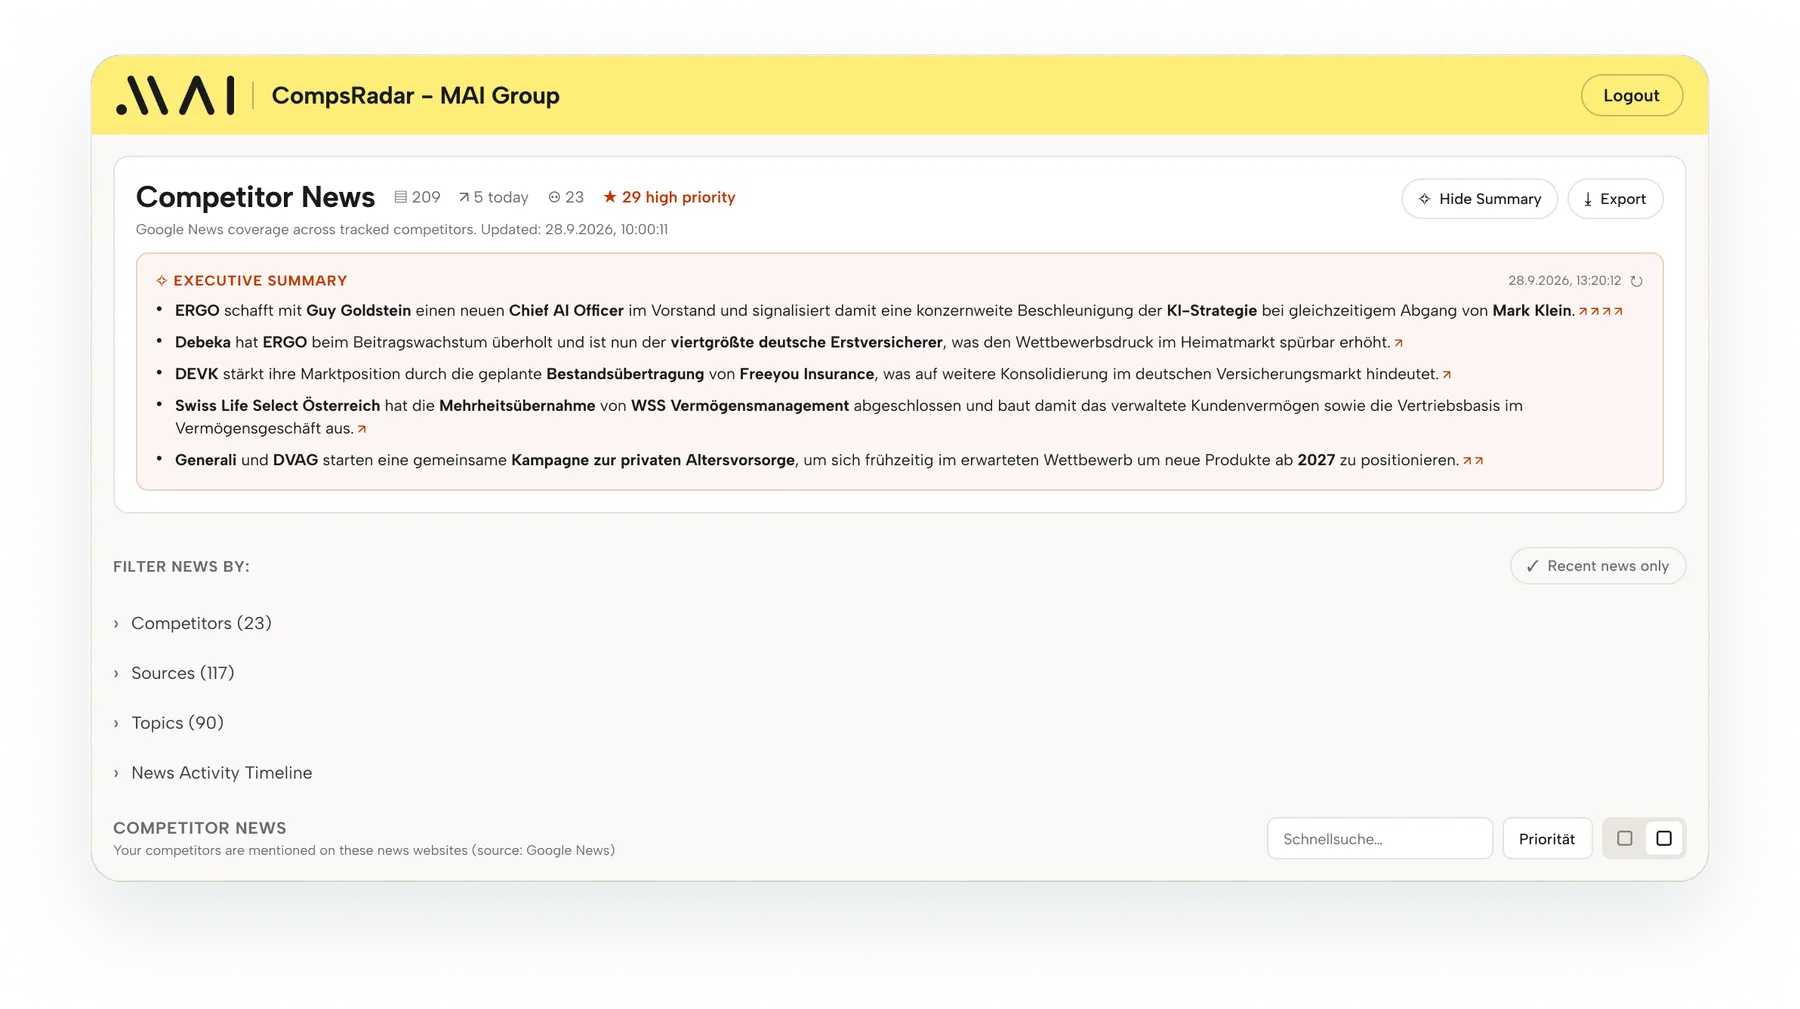The height and width of the screenshot is (1009, 1800).
Task: Expand the News Activity Timeline section
Action: click(213, 773)
